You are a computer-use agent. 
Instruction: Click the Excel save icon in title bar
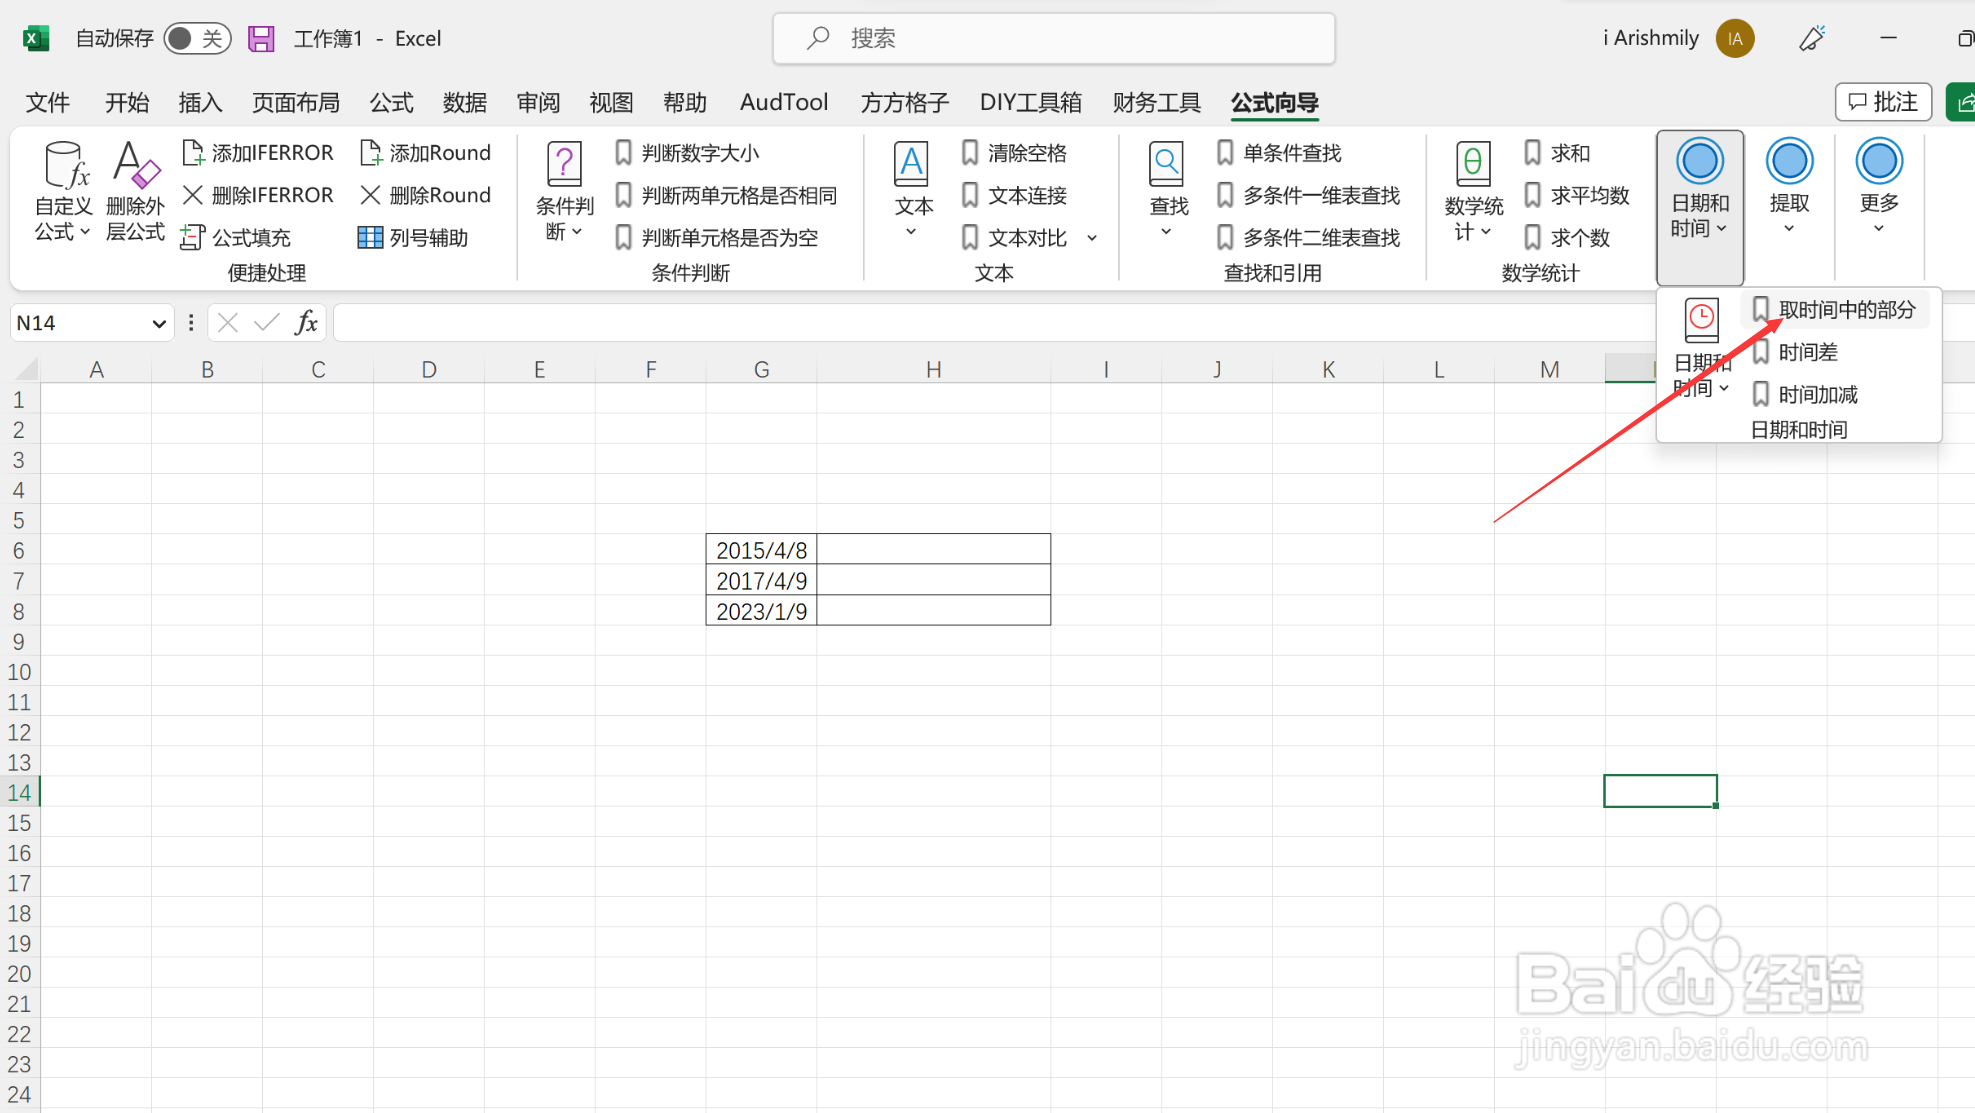pyautogui.click(x=261, y=38)
